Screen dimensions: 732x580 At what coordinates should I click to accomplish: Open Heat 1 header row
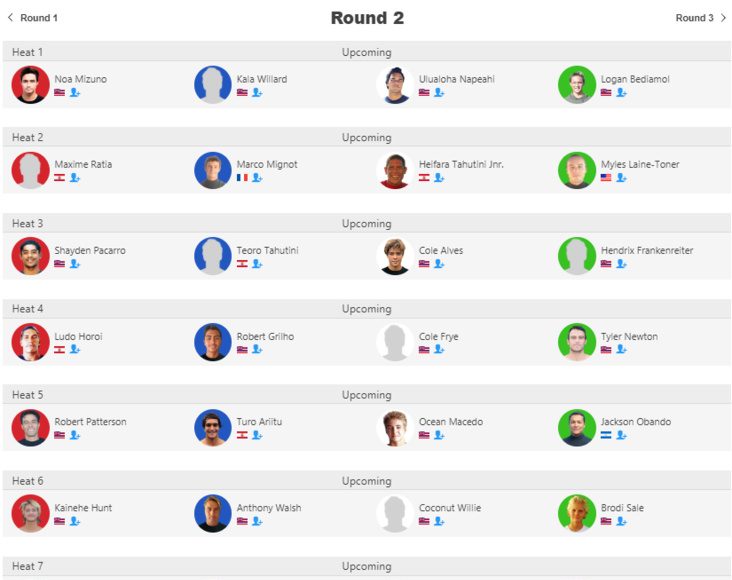[366, 52]
